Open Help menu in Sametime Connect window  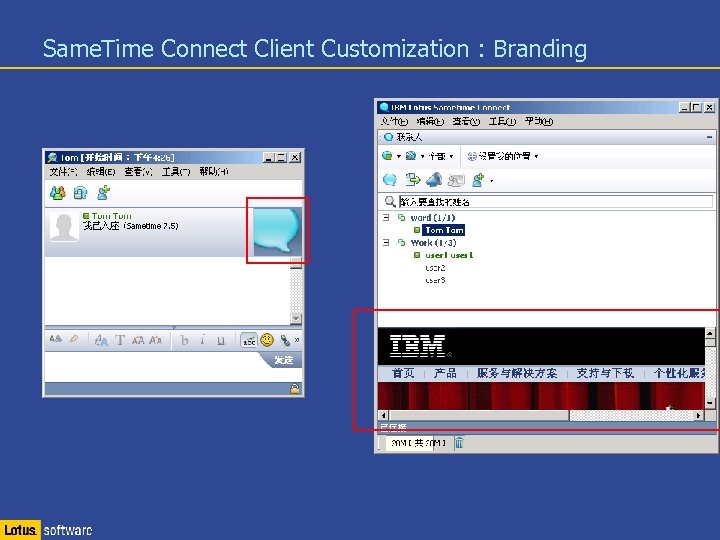point(539,121)
